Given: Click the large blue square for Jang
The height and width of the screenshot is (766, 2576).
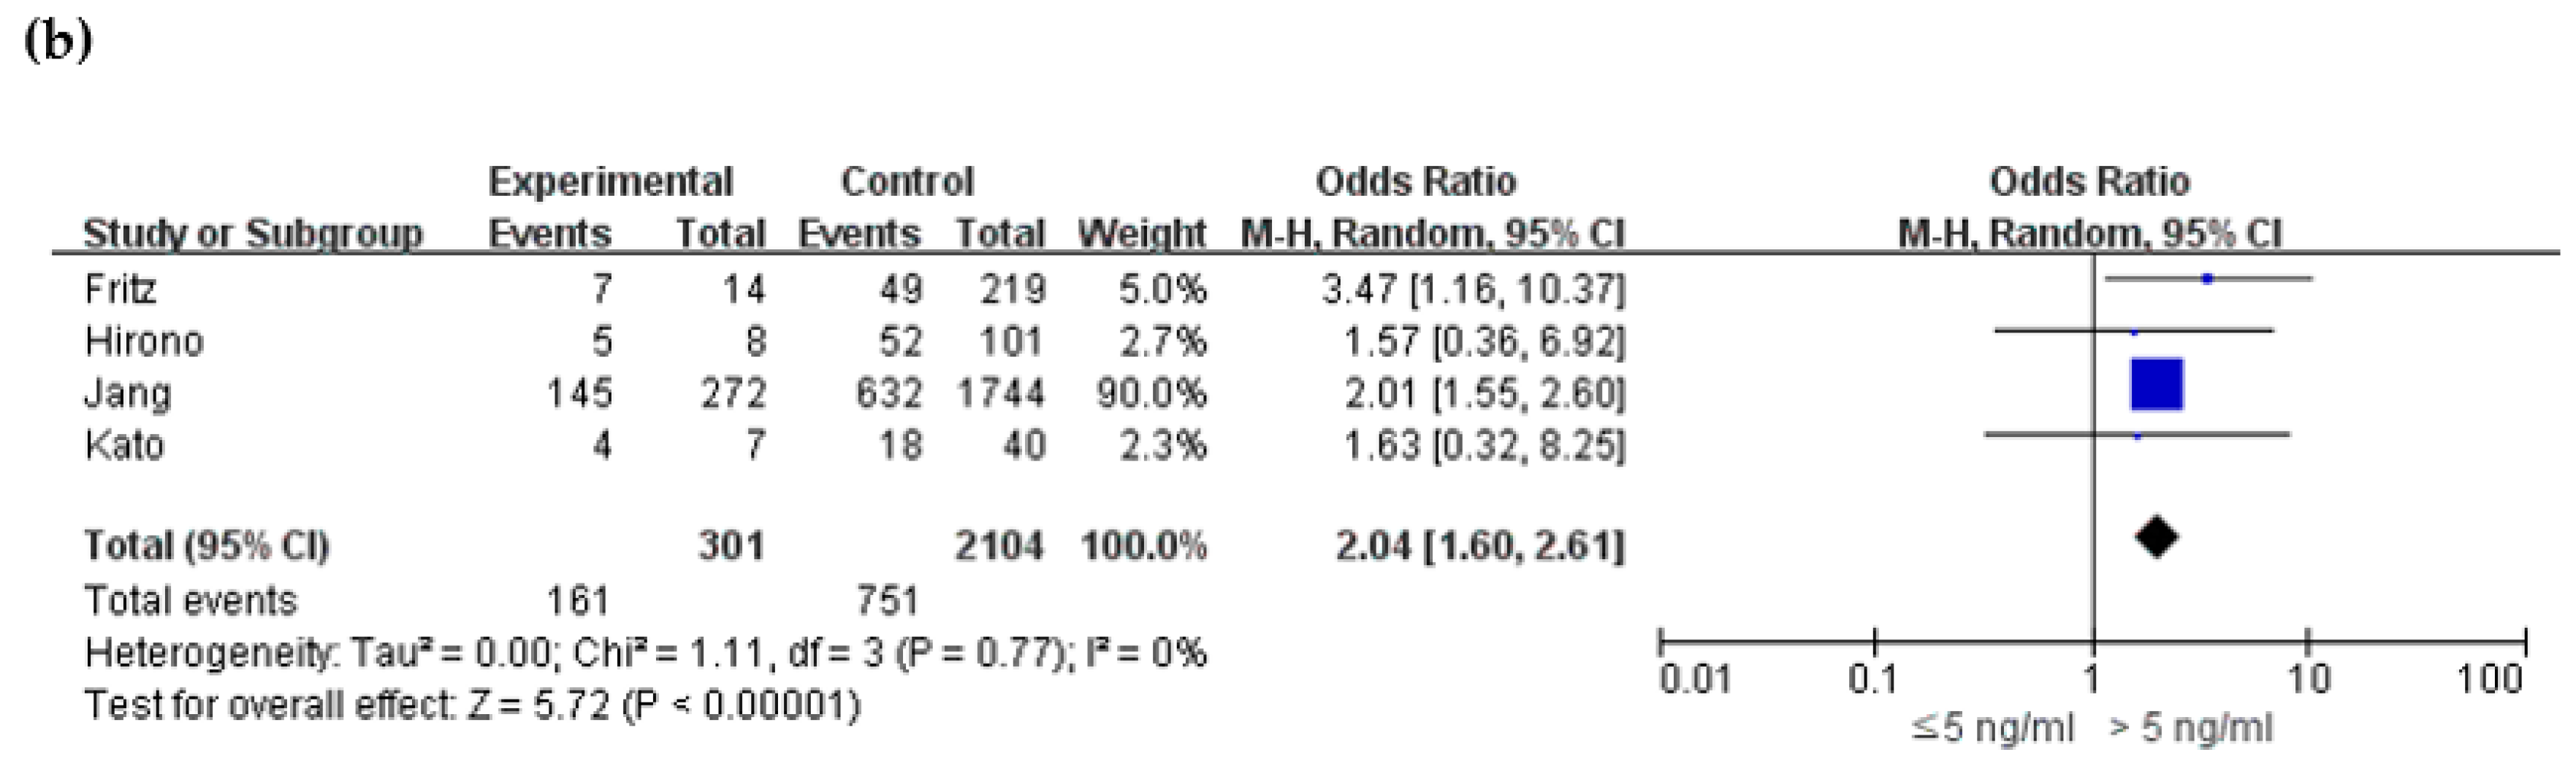Looking at the screenshot, I should point(2156,384).
